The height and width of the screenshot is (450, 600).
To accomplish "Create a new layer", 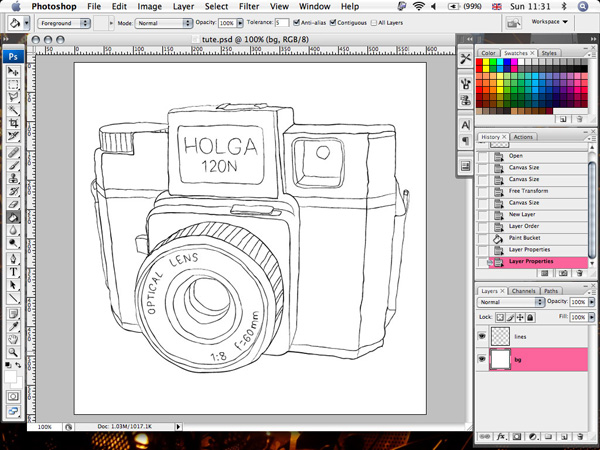I will pos(564,437).
